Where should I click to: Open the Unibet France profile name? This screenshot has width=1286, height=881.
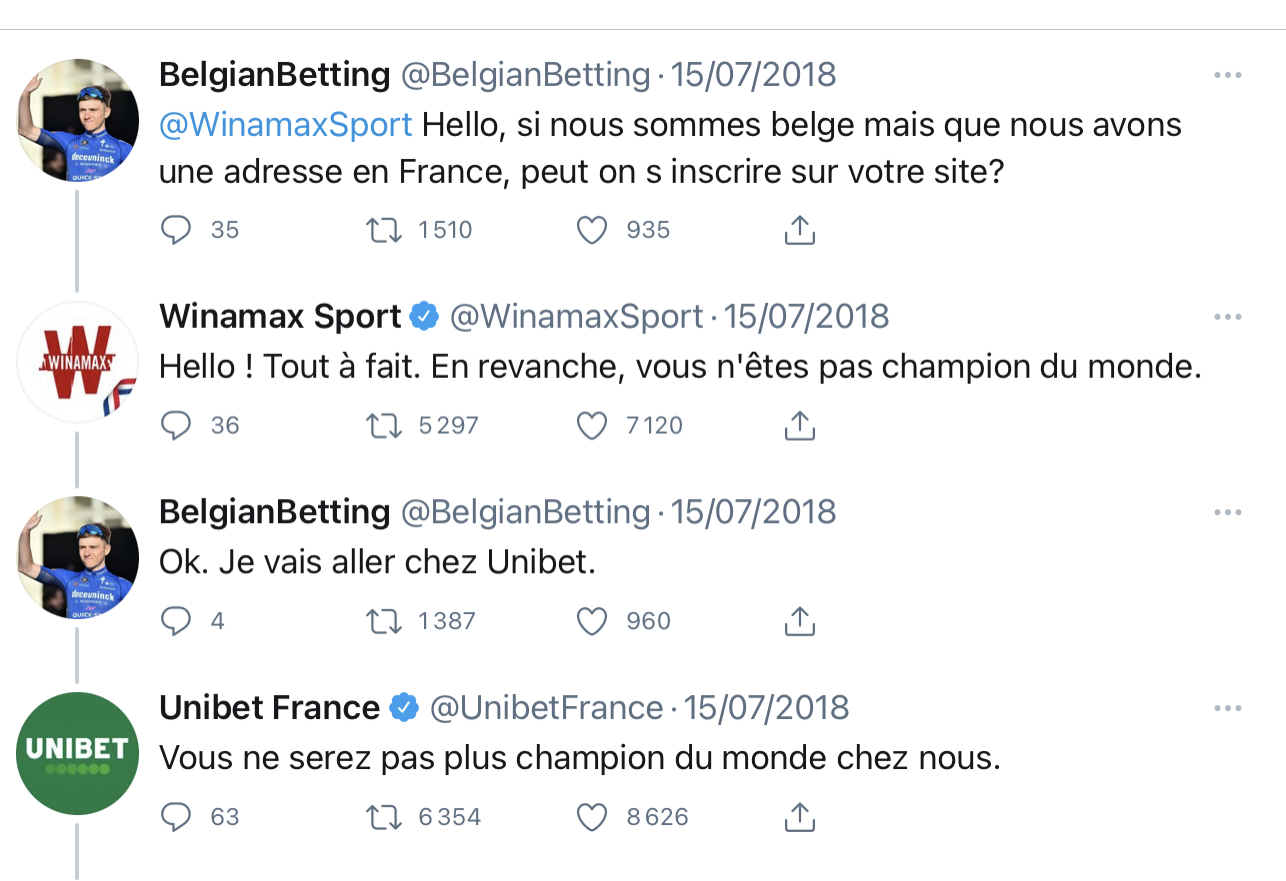269,708
